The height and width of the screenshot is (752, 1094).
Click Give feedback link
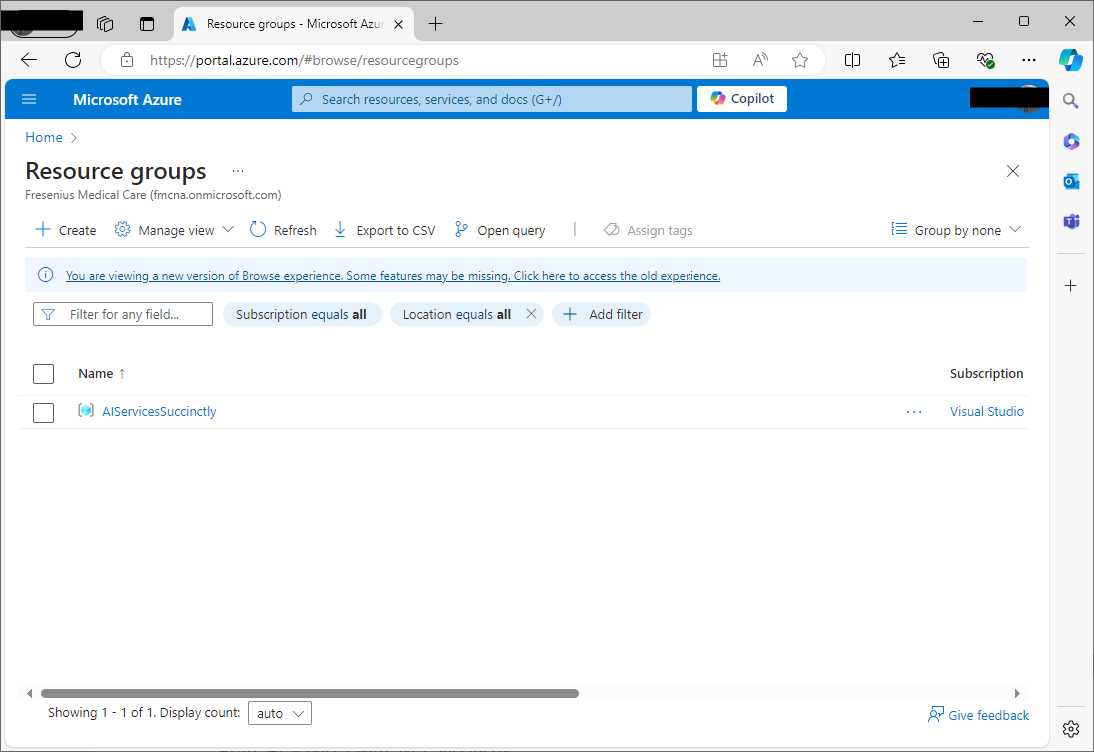[978, 715]
